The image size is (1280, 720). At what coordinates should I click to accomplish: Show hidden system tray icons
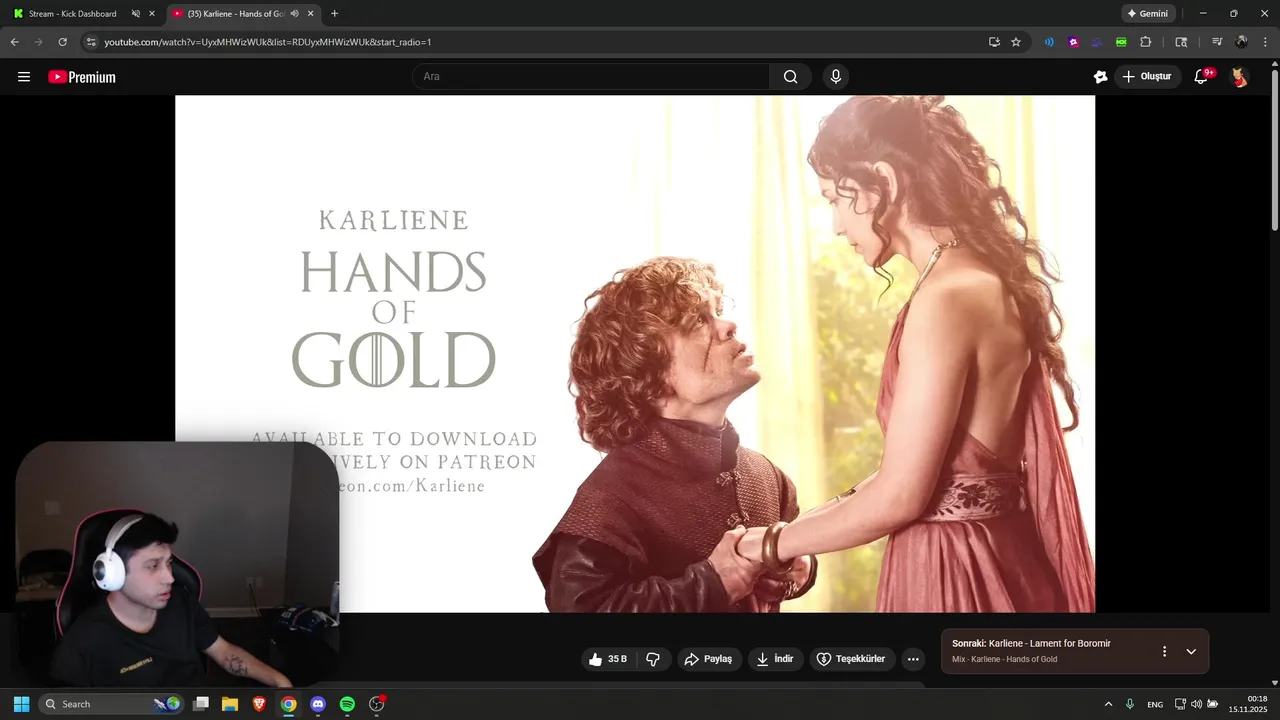[x=1108, y=704]
